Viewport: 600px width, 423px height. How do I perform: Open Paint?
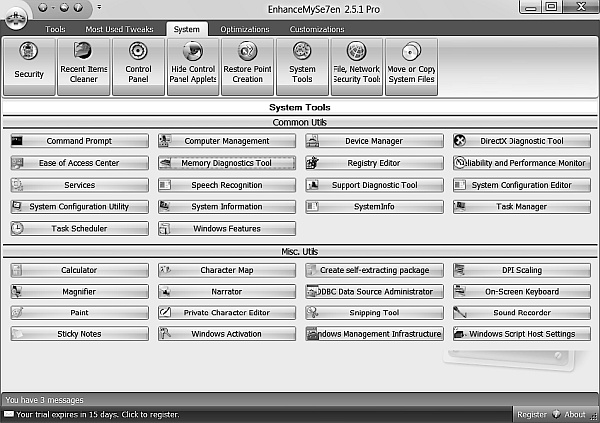80,312
